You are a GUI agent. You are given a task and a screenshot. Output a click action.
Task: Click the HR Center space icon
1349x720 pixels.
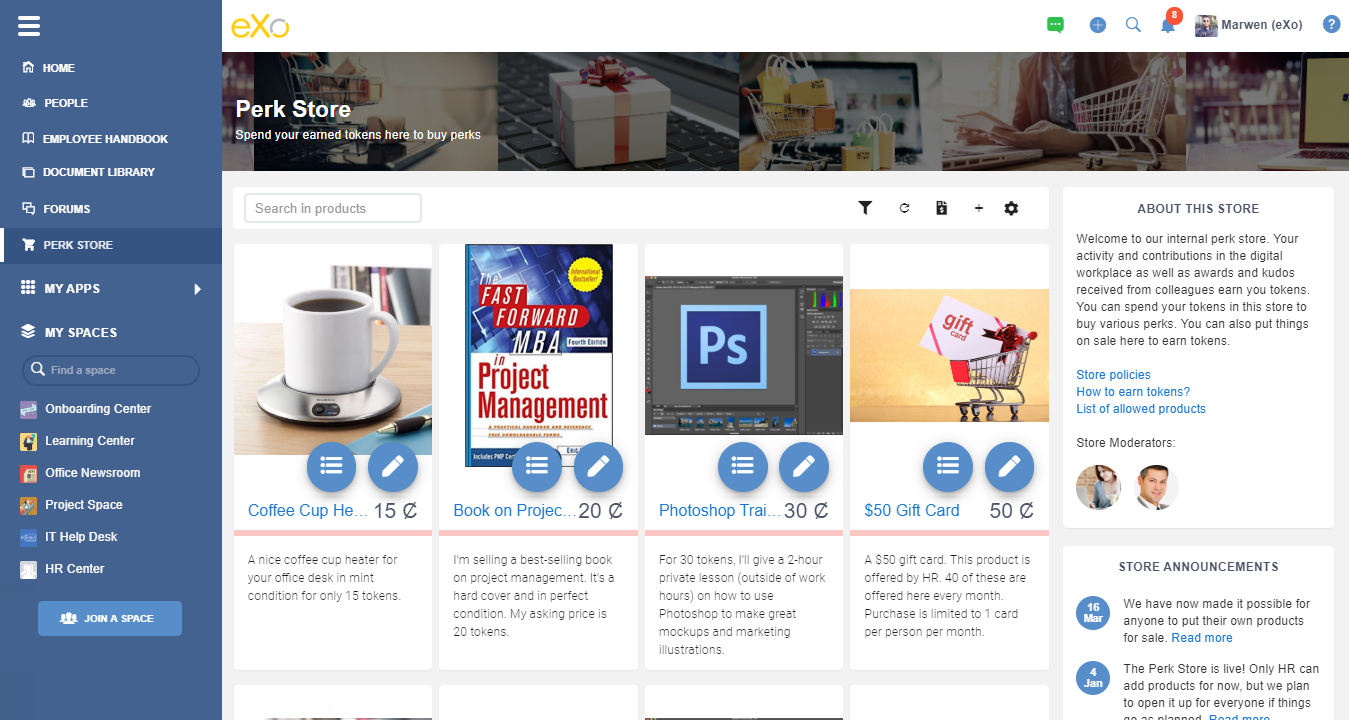point(28,569)
